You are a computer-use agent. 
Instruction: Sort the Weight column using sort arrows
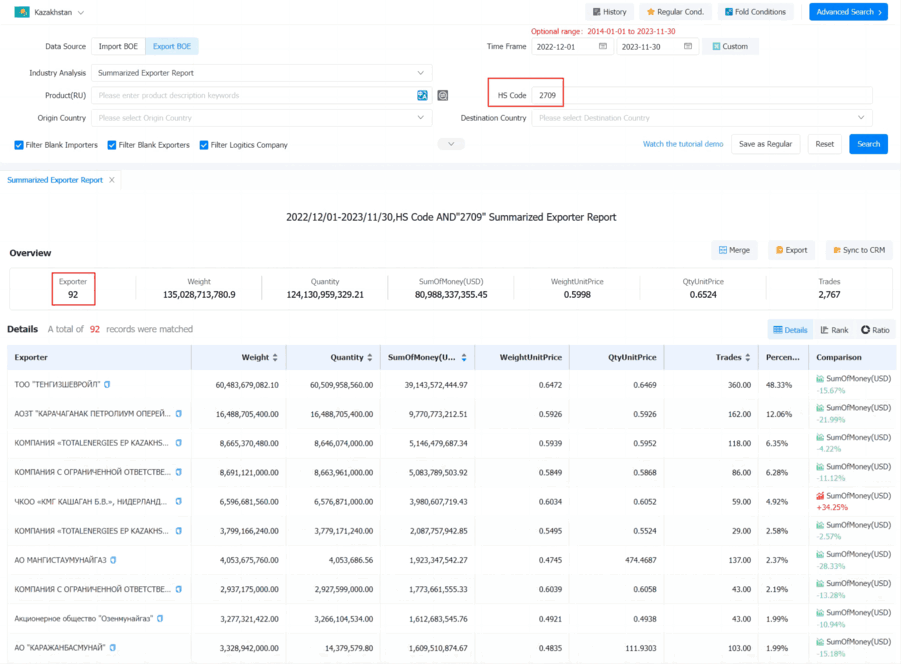[275, 357]
